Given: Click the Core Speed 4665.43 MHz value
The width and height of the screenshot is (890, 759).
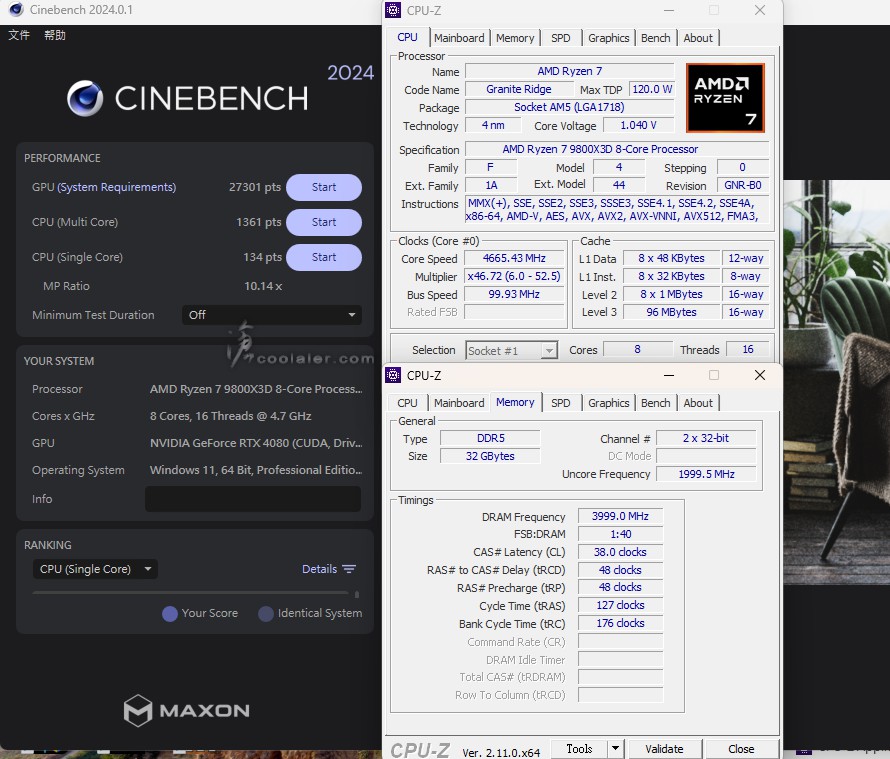Looking at the screenshot, I should coord(514,258).
